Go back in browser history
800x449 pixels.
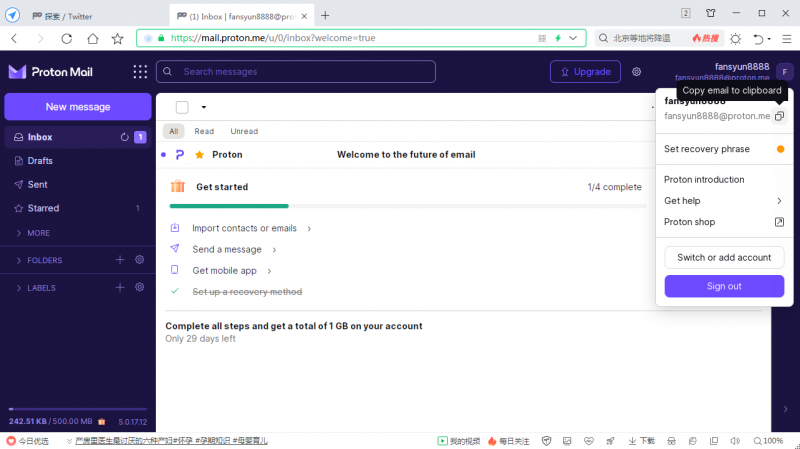(x=14, y=39)
